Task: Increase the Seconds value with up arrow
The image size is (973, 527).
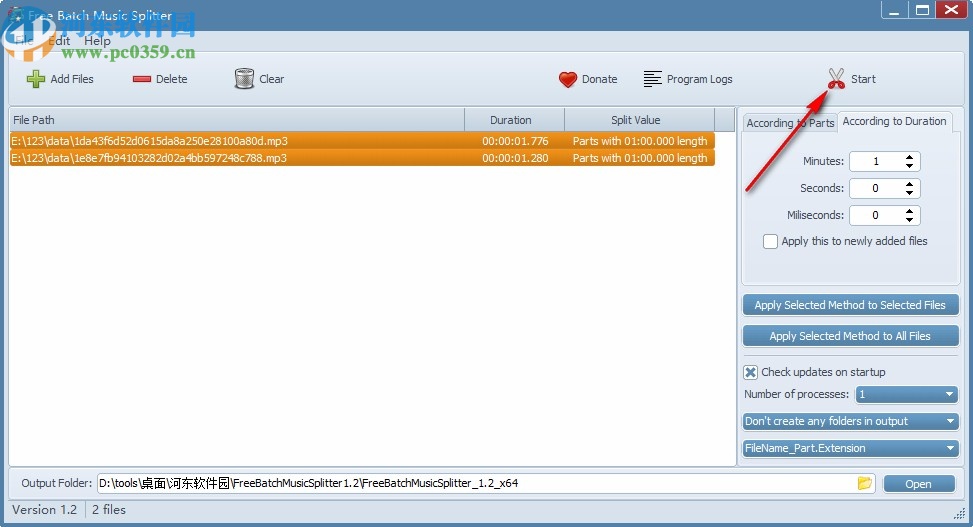Action: 909,184
